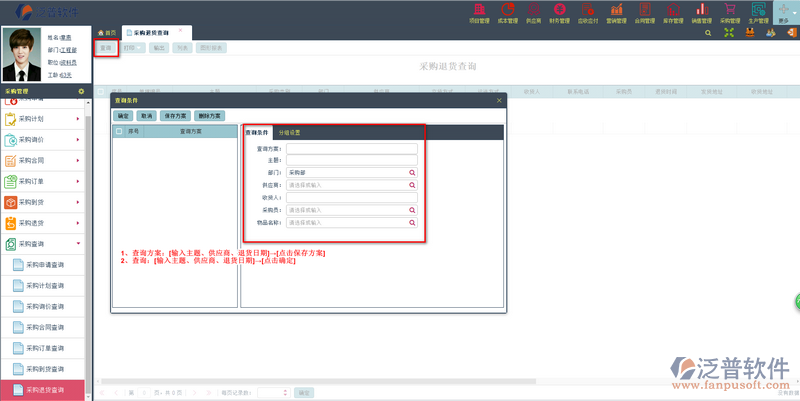
Task: Open the 财务管理 module icon
Action: pyautogui.click(x=560, y=13)
